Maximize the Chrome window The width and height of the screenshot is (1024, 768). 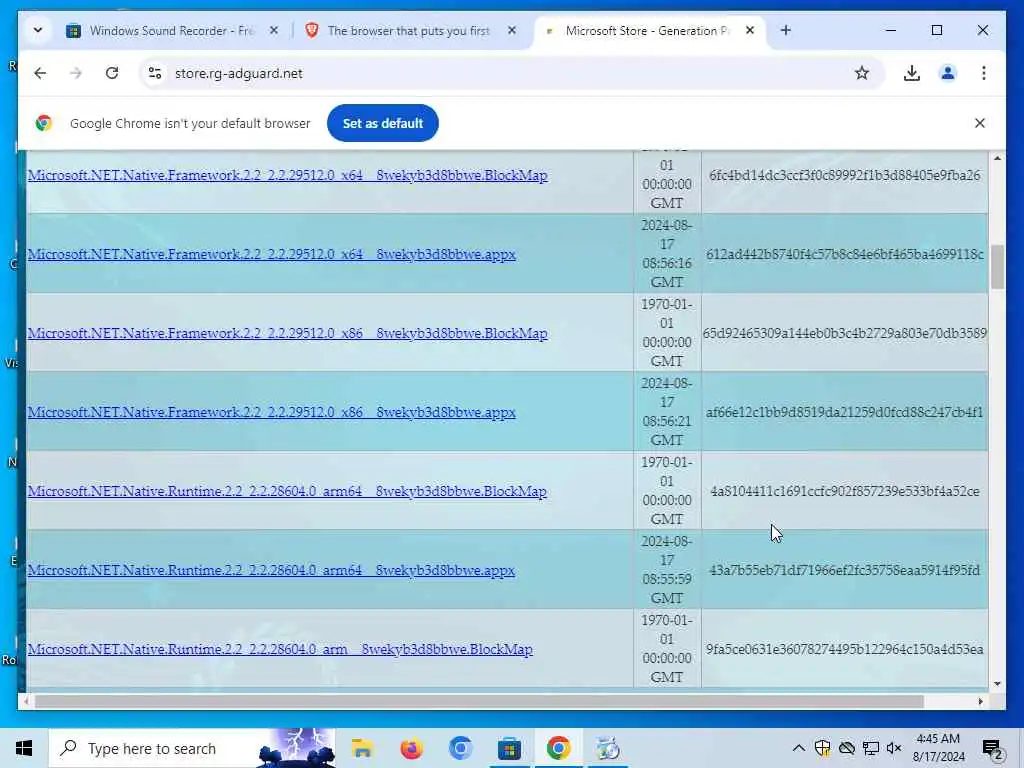point(936,30)
